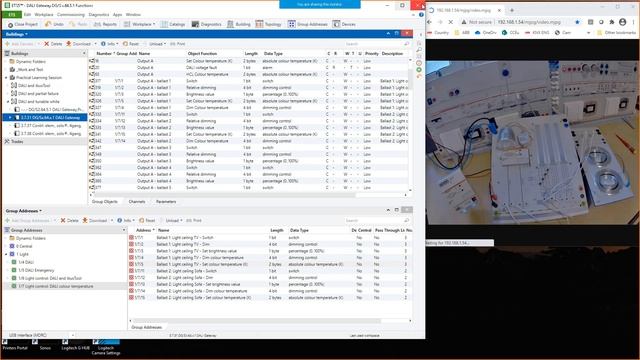The height and width of the screenshot is (360, 640).
Task: Open the Devices toolbar panel
Action: [x=344, y=24]
